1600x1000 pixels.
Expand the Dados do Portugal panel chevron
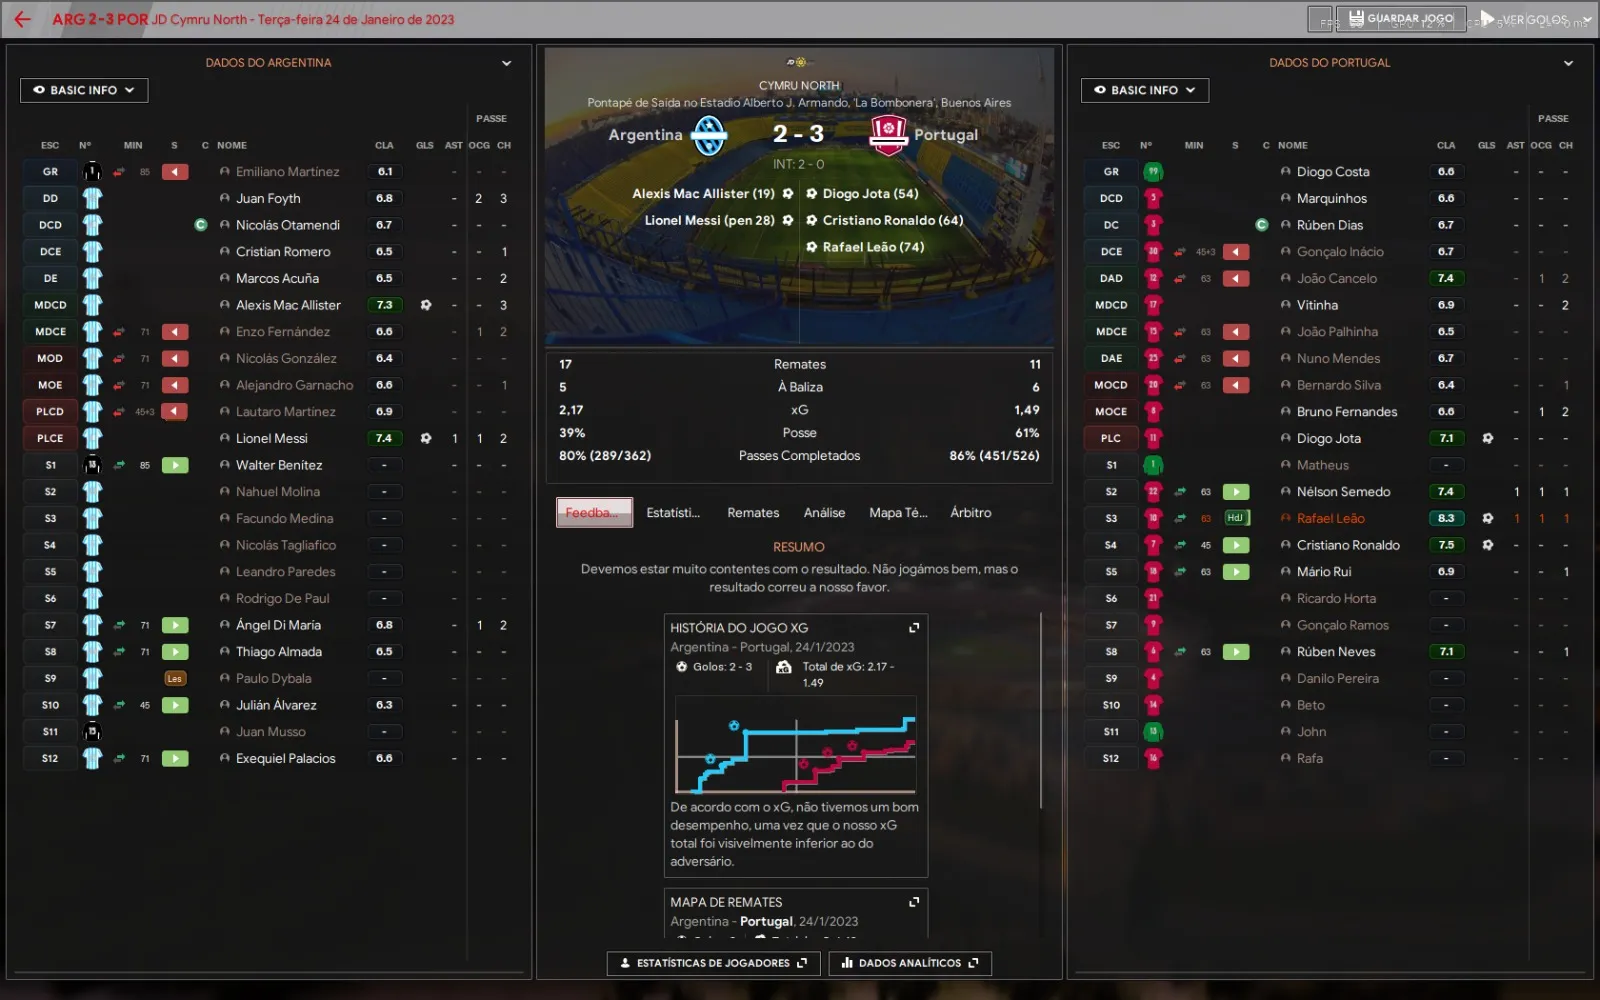[1568, 63]
